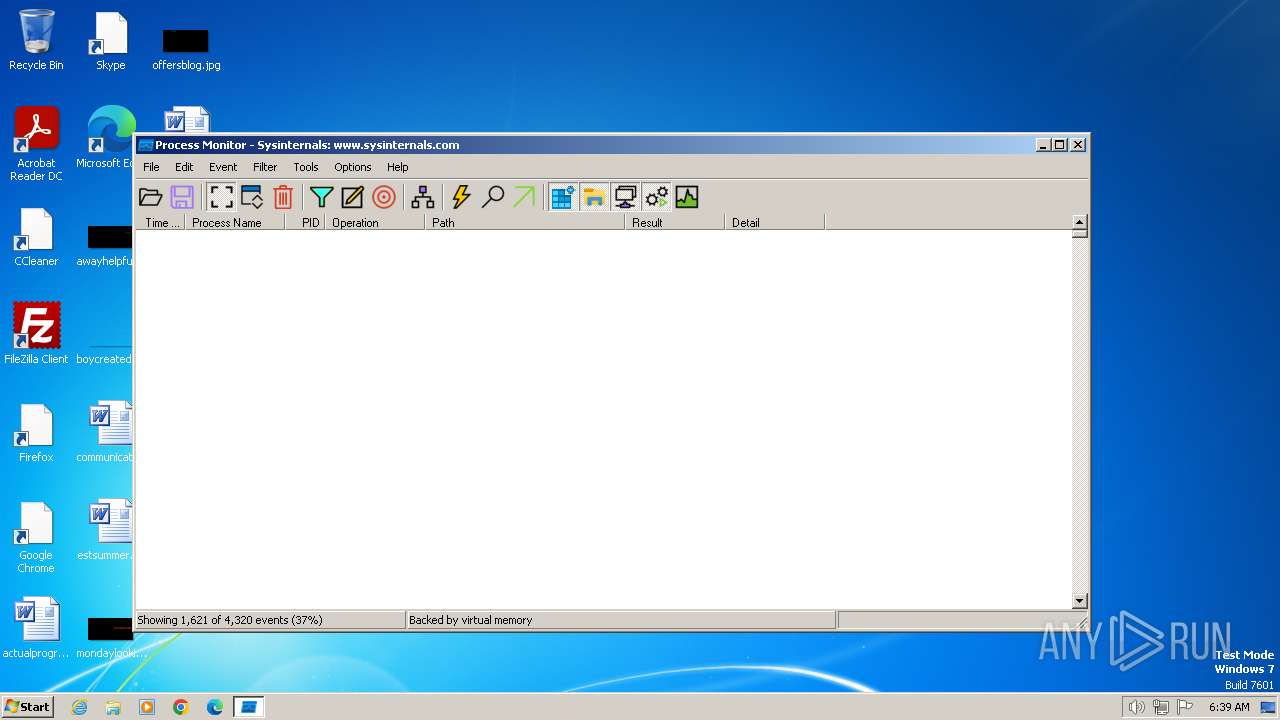The image size is (1280, 720).
Task: Select the Acrobat Reader DC desktop icon
Action: click(36, 144)
